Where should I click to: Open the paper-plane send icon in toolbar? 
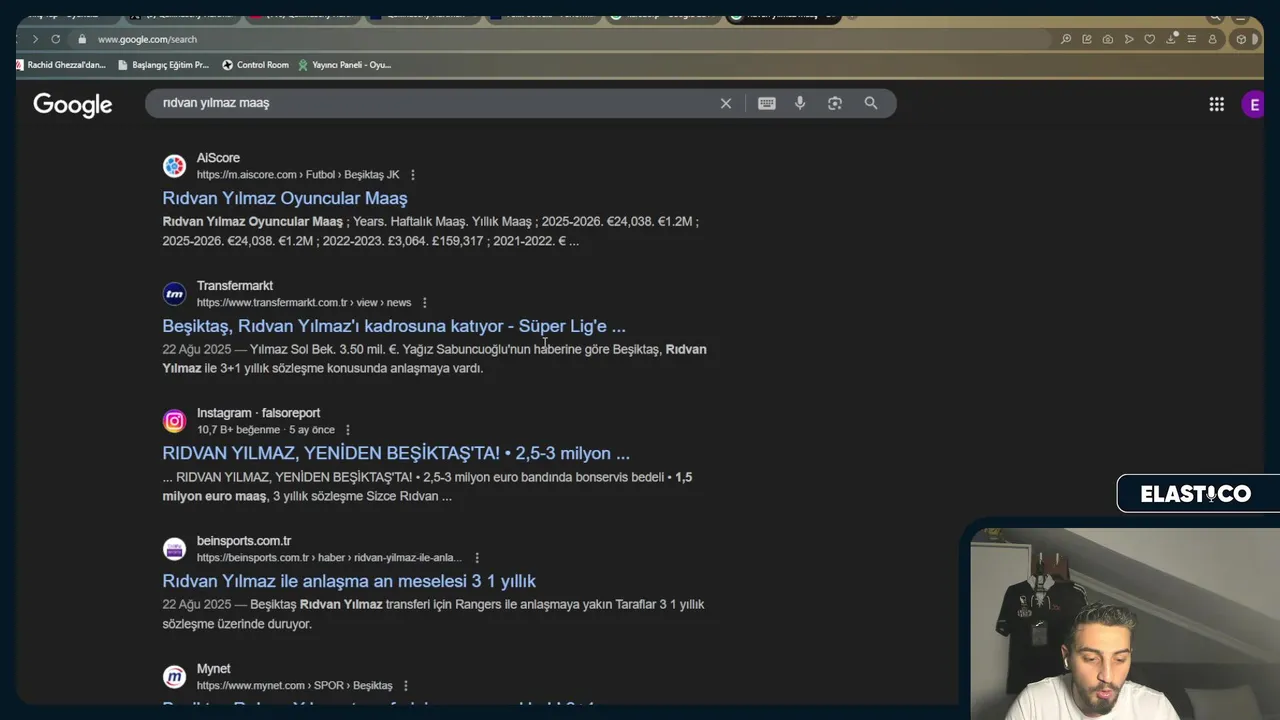[x=1129, y=39]
